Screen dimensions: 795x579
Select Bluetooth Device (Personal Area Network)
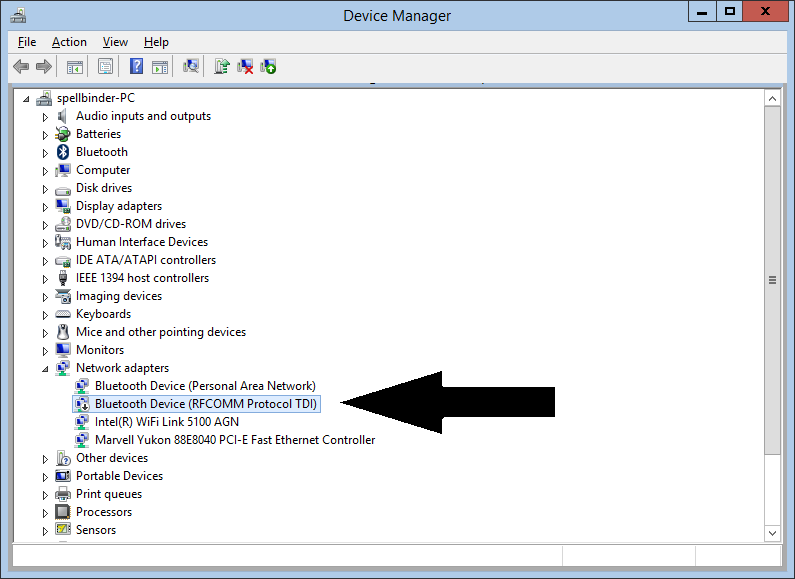click(204, 386)
